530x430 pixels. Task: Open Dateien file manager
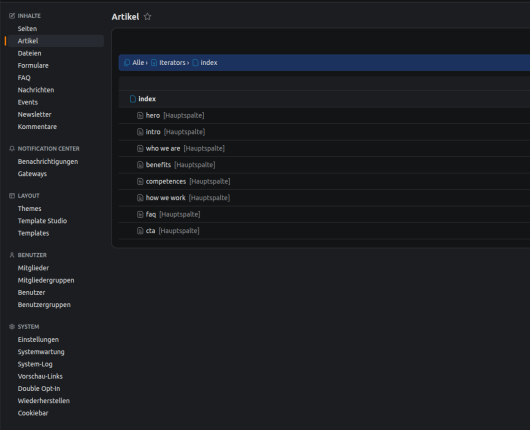pyautogui.click(x=29, y=53)
